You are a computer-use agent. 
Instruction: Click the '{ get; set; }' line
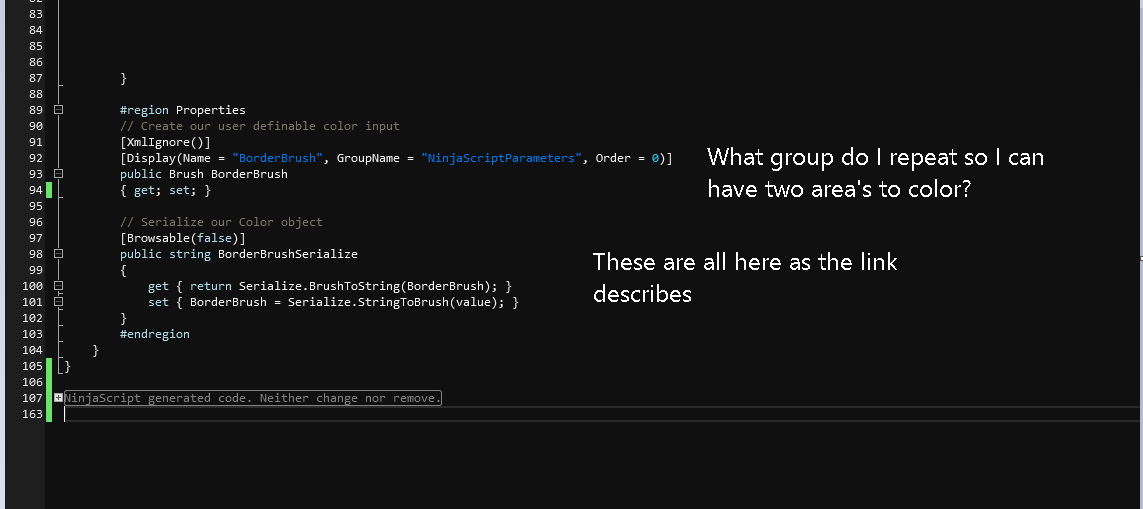click(x=165, y=190)
